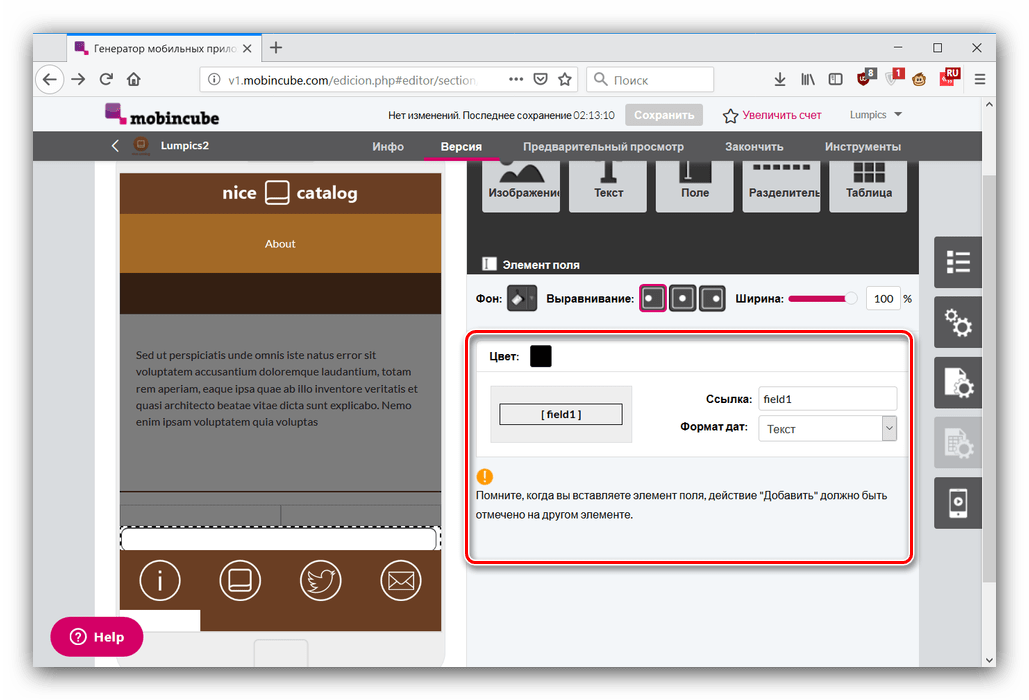Open the Firefox hamburger menu

coord(980,79)
